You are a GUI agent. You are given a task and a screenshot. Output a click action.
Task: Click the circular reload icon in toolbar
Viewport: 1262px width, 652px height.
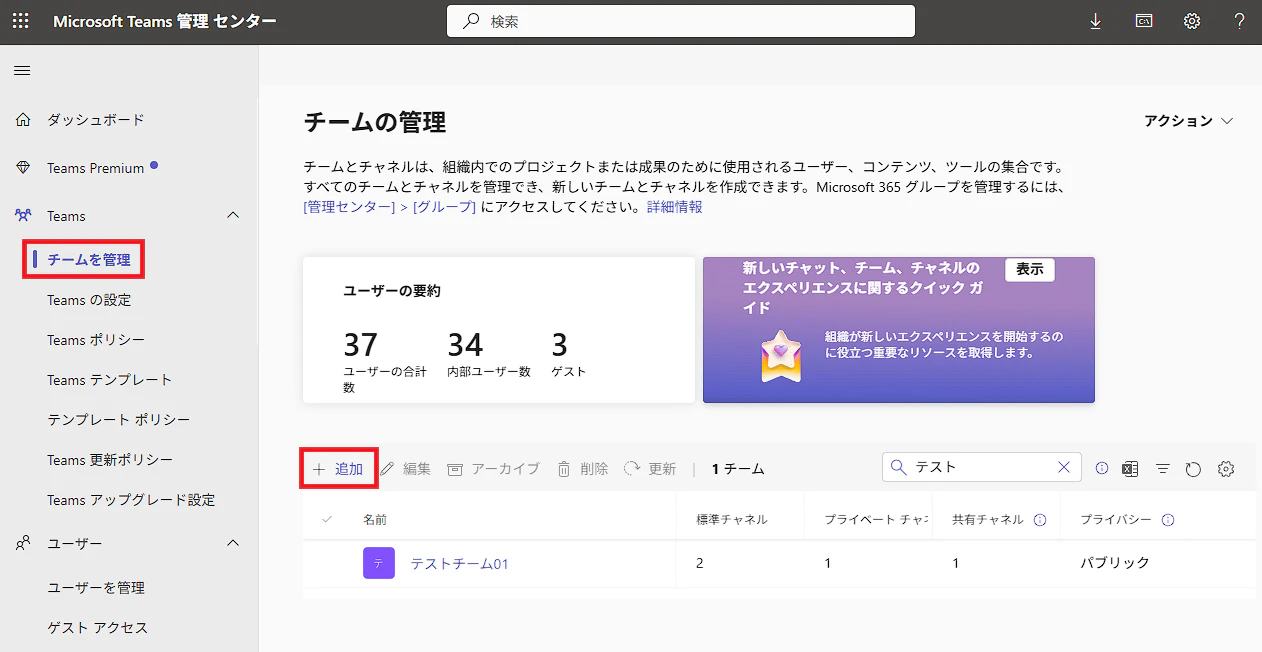(1193, 469)
